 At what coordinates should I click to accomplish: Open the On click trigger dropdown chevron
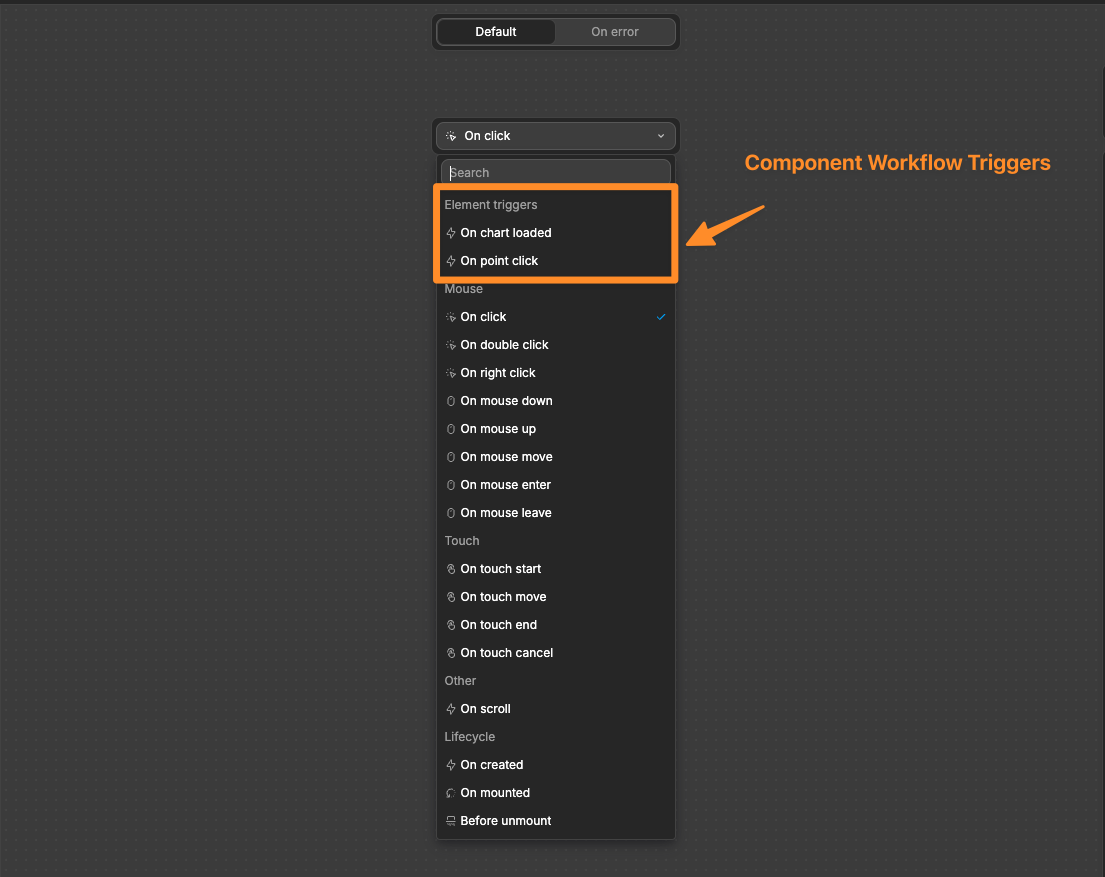pos(661,136)
